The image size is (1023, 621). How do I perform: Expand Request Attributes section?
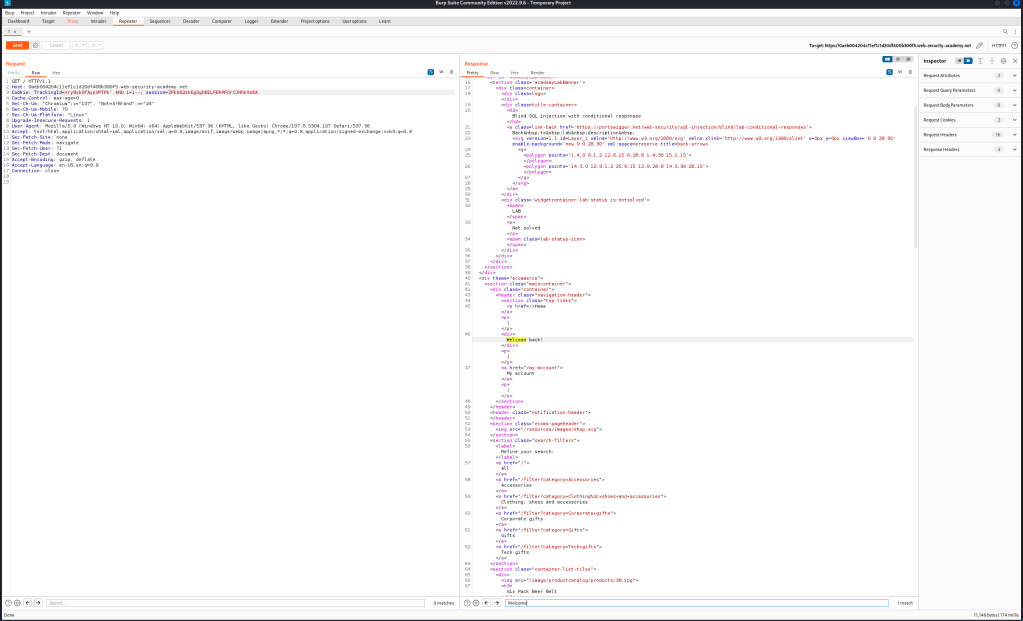pyautogui.click(x=1015, y=75)
